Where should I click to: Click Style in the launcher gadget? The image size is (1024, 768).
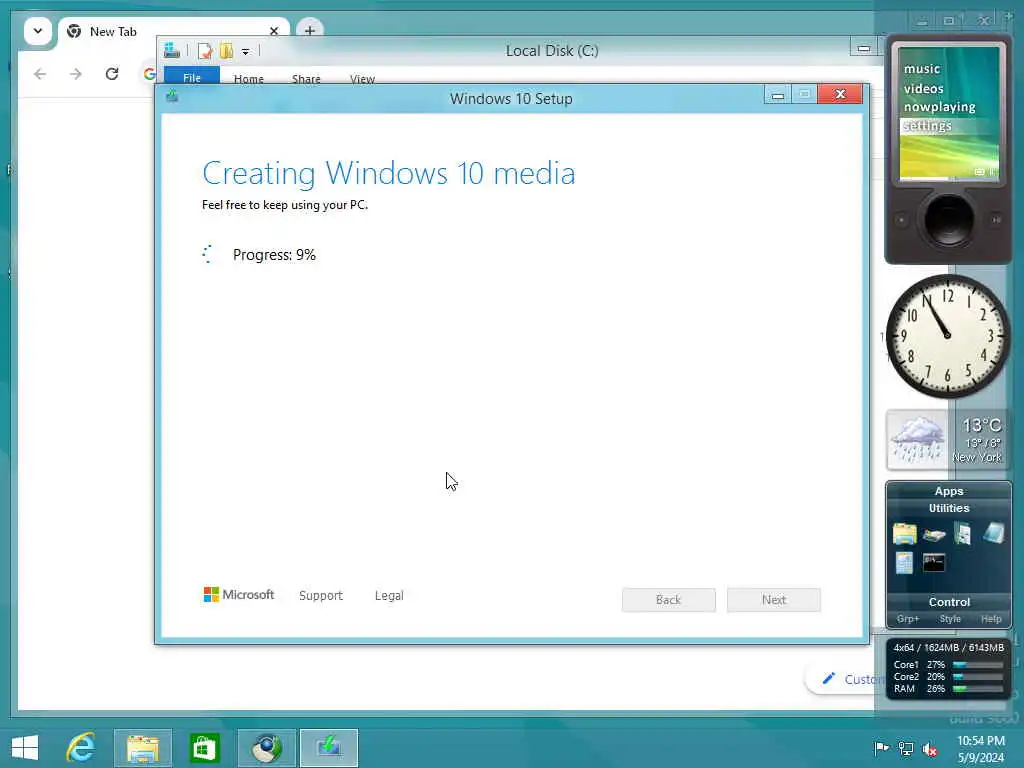[950, 619]
